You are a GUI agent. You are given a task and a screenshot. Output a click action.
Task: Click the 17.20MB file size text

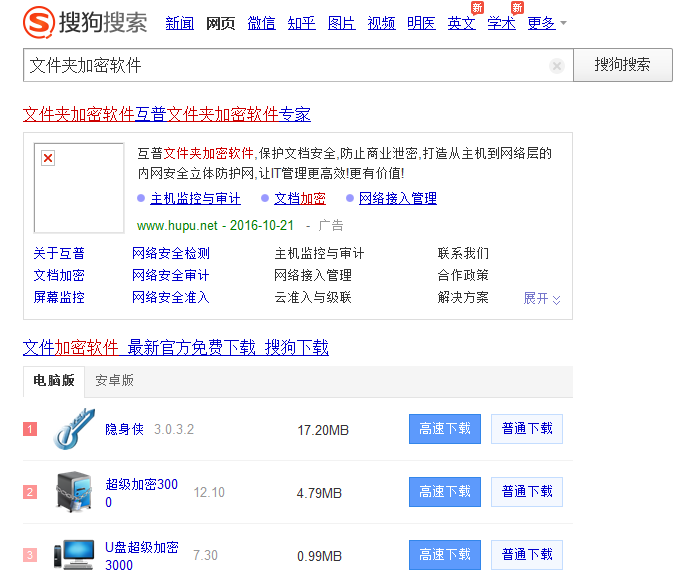323,430
